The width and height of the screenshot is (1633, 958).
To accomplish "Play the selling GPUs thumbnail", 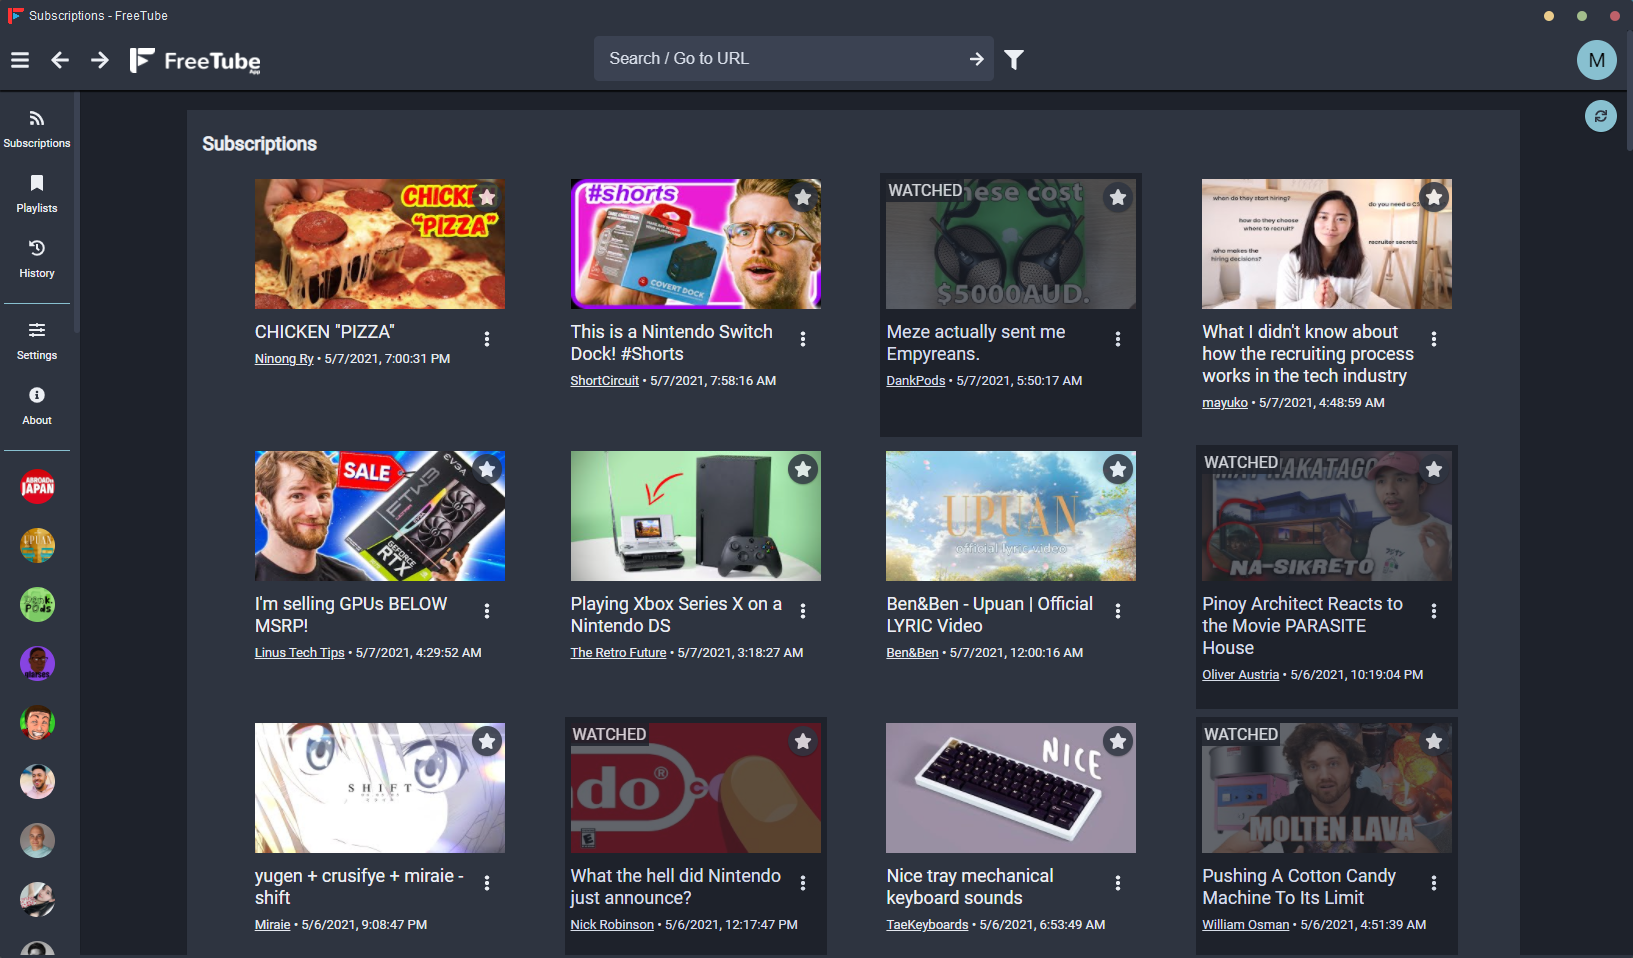I will pos(380,516).
